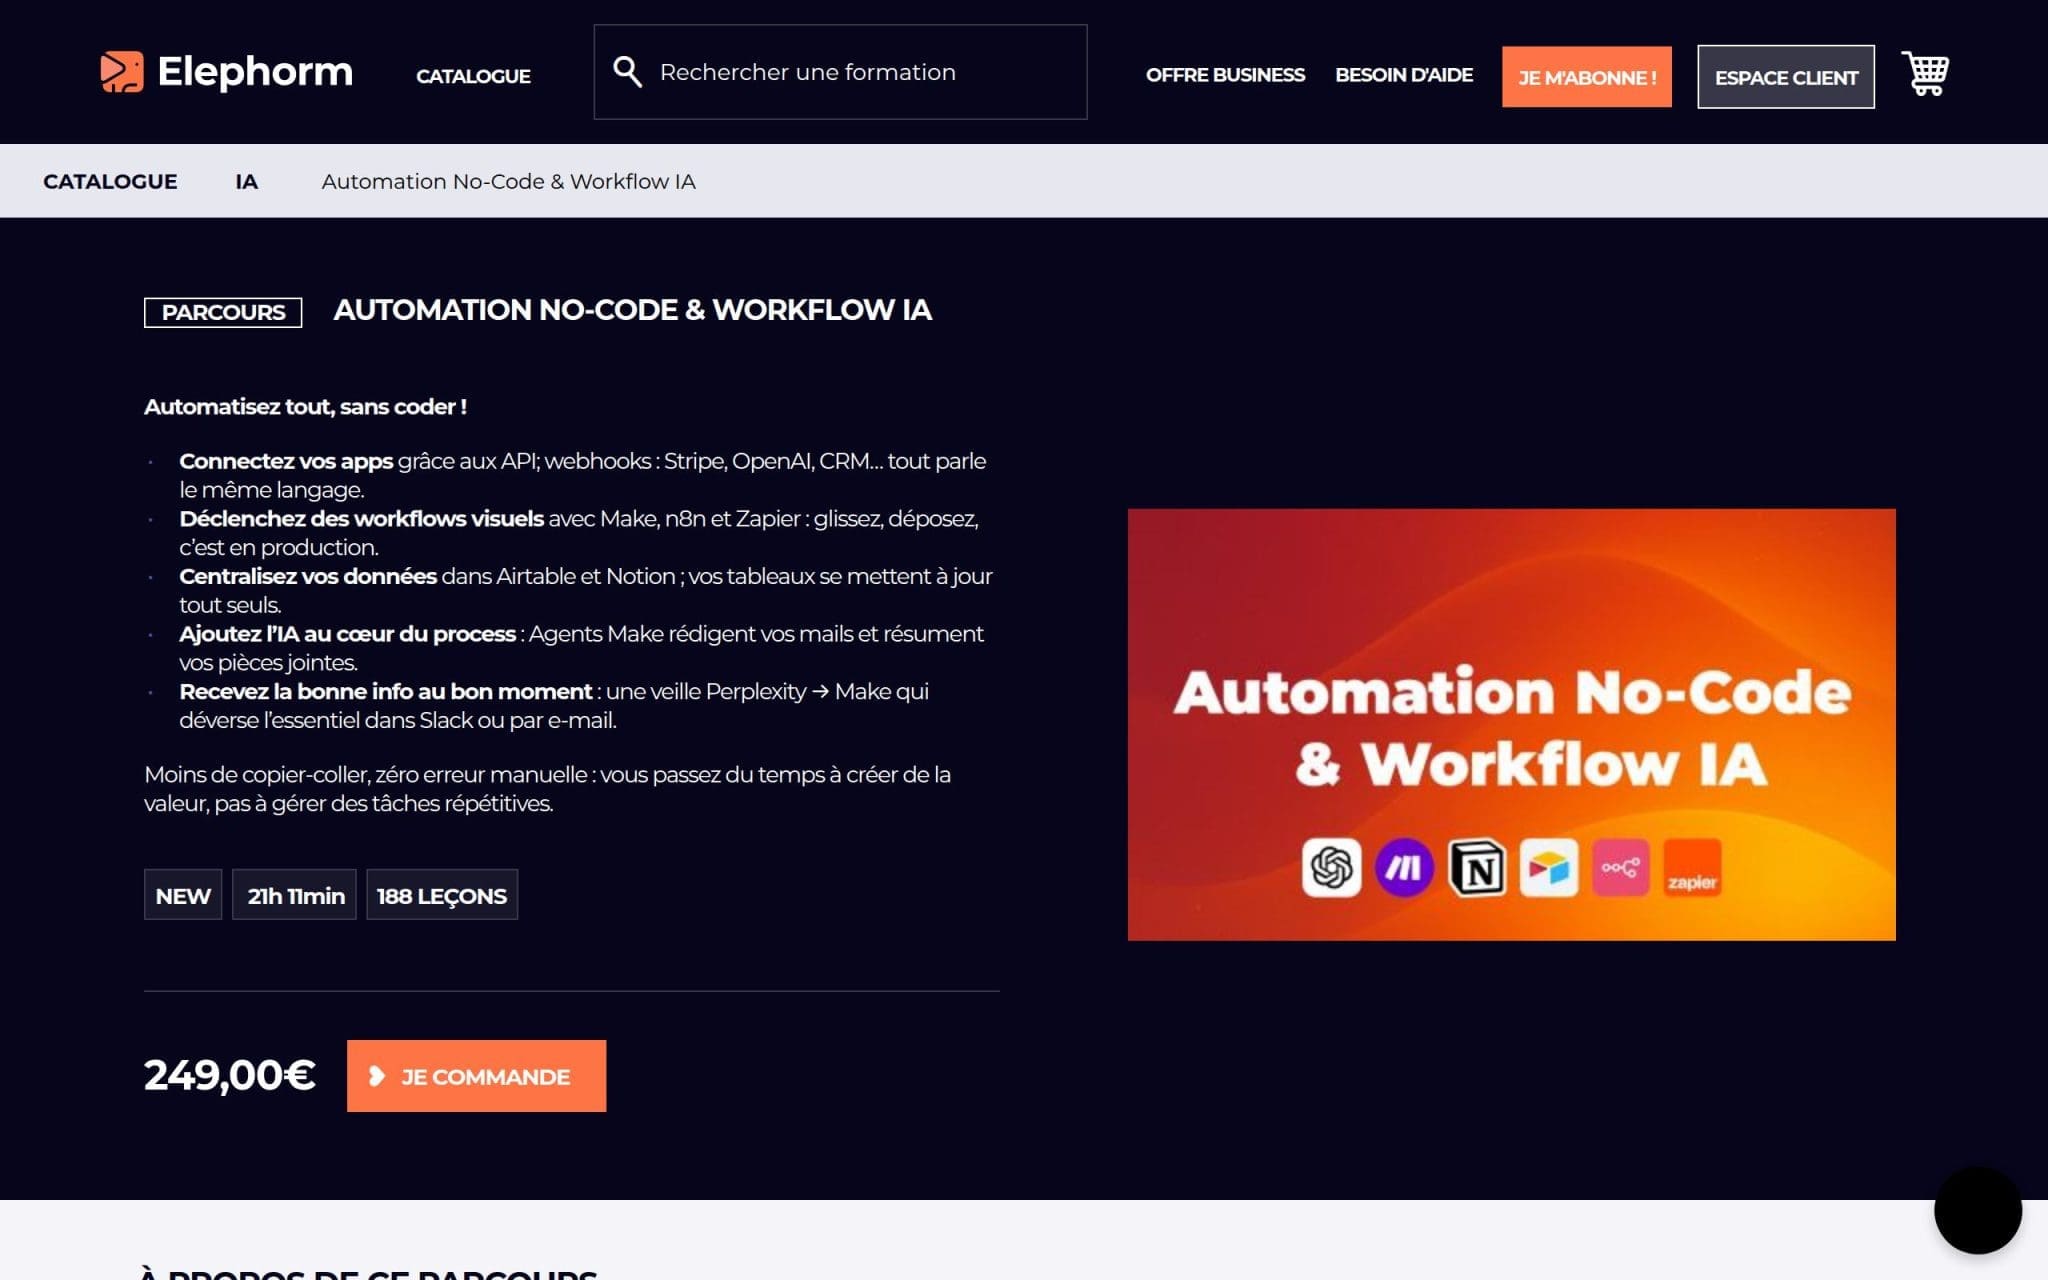Click the n8n logo icon in banner
This screenshot has height=1280, width=2048.
tap(1621, 868)
